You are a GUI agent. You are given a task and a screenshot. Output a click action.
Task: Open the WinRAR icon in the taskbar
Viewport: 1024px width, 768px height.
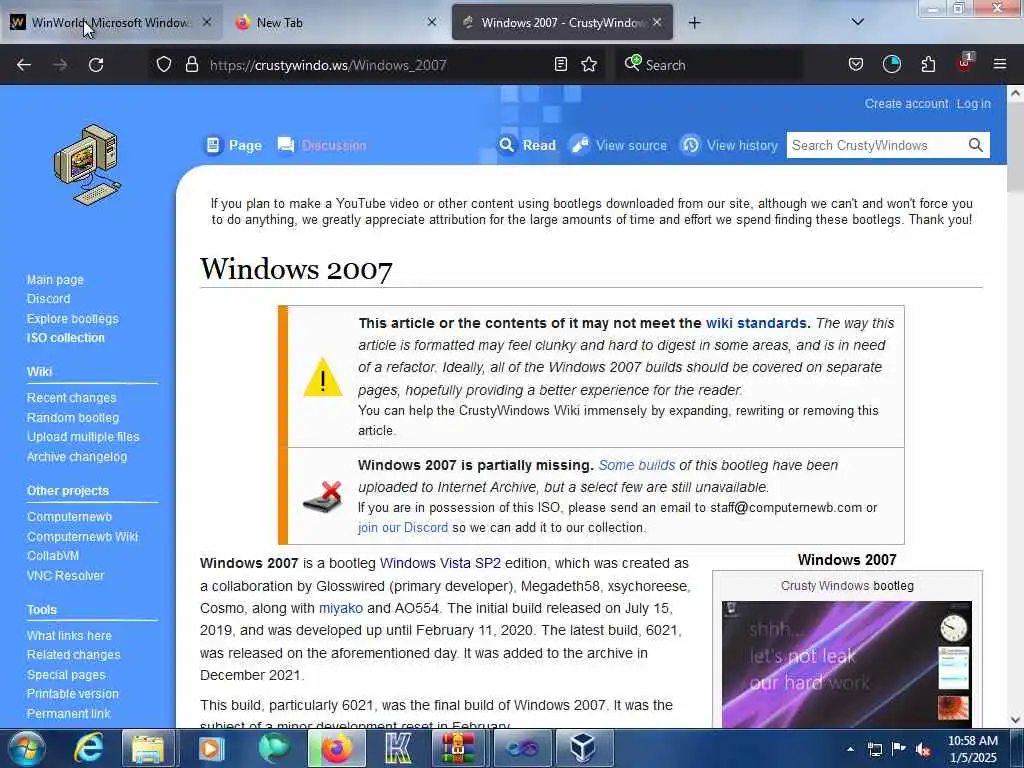[x=458, y=748]
